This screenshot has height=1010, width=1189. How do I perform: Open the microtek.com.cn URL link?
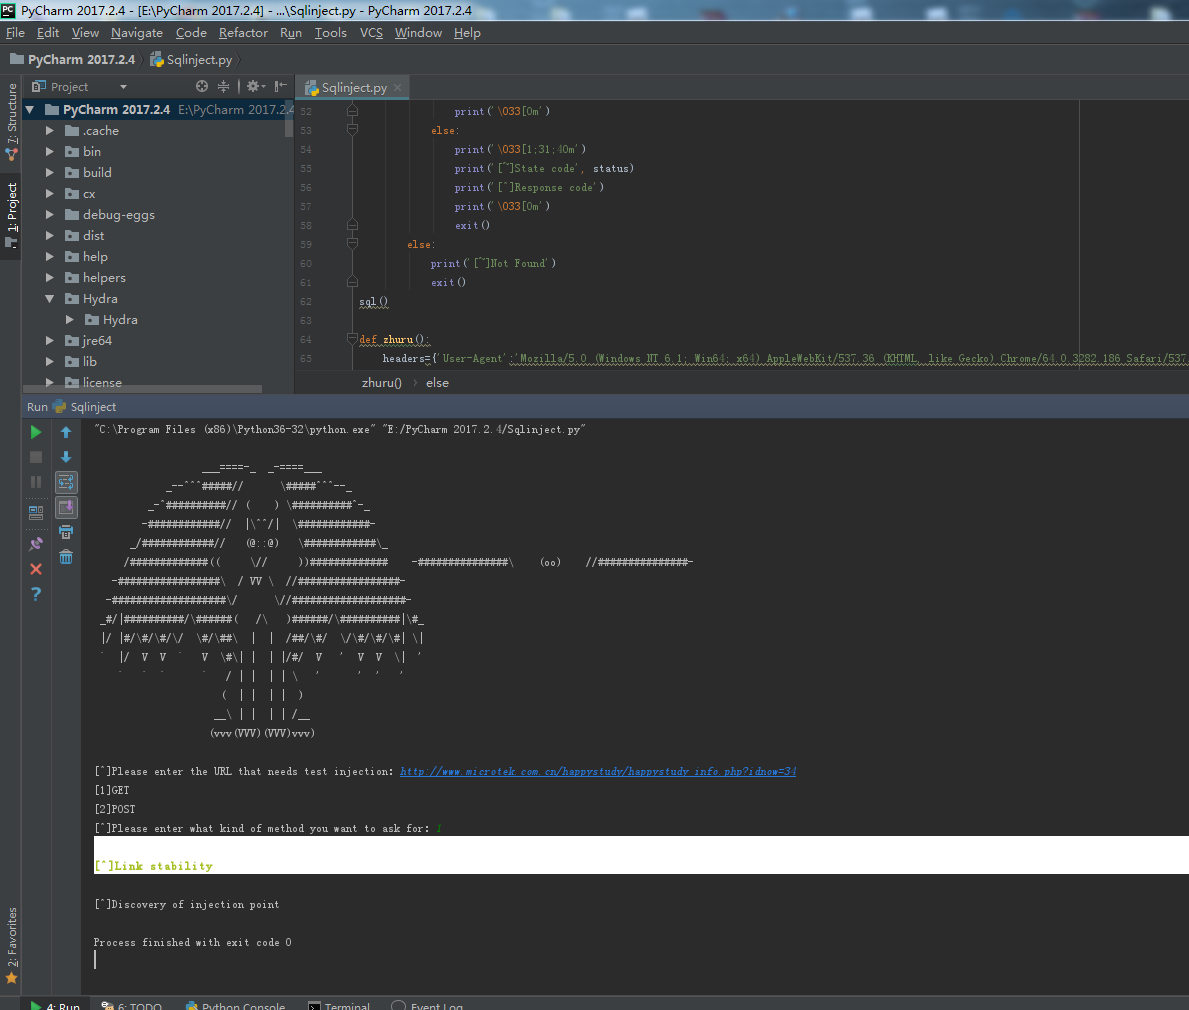(x=598, y=771)
